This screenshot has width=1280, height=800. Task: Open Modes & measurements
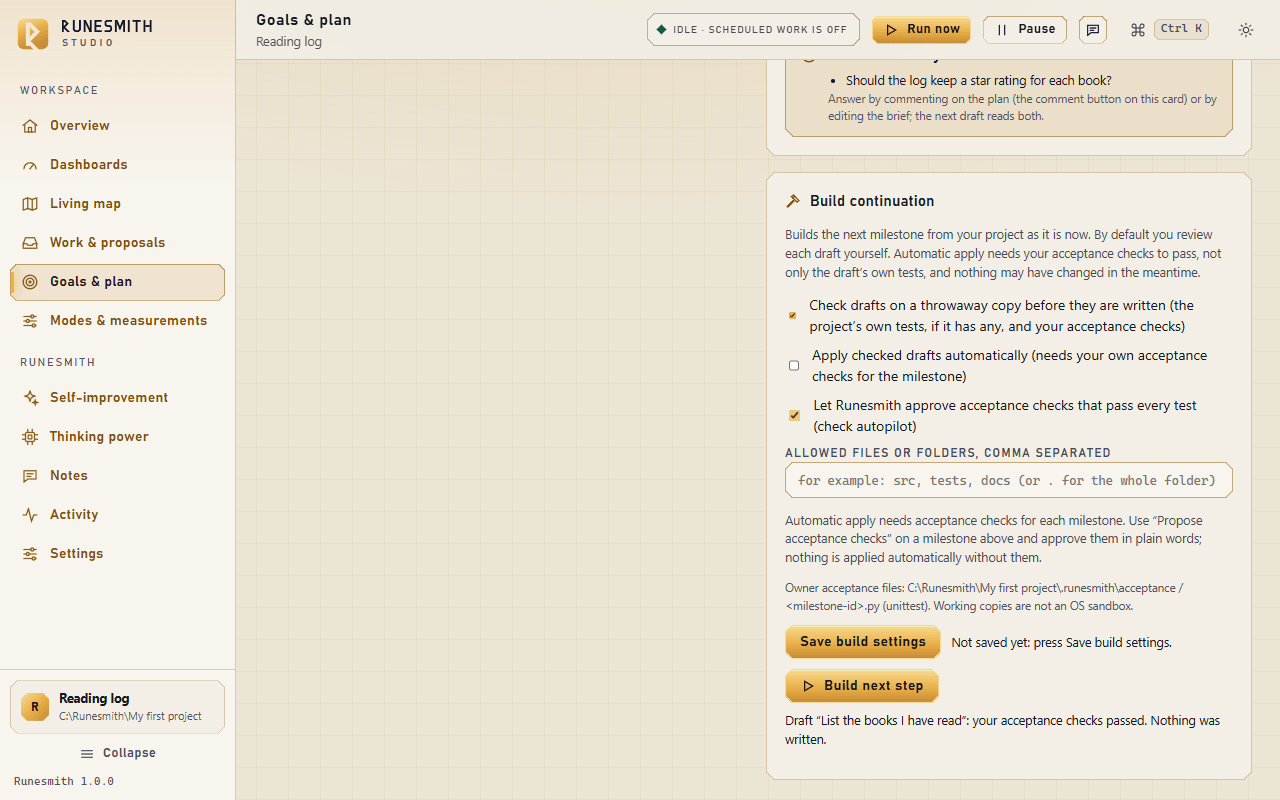click(x=117, y=320)
